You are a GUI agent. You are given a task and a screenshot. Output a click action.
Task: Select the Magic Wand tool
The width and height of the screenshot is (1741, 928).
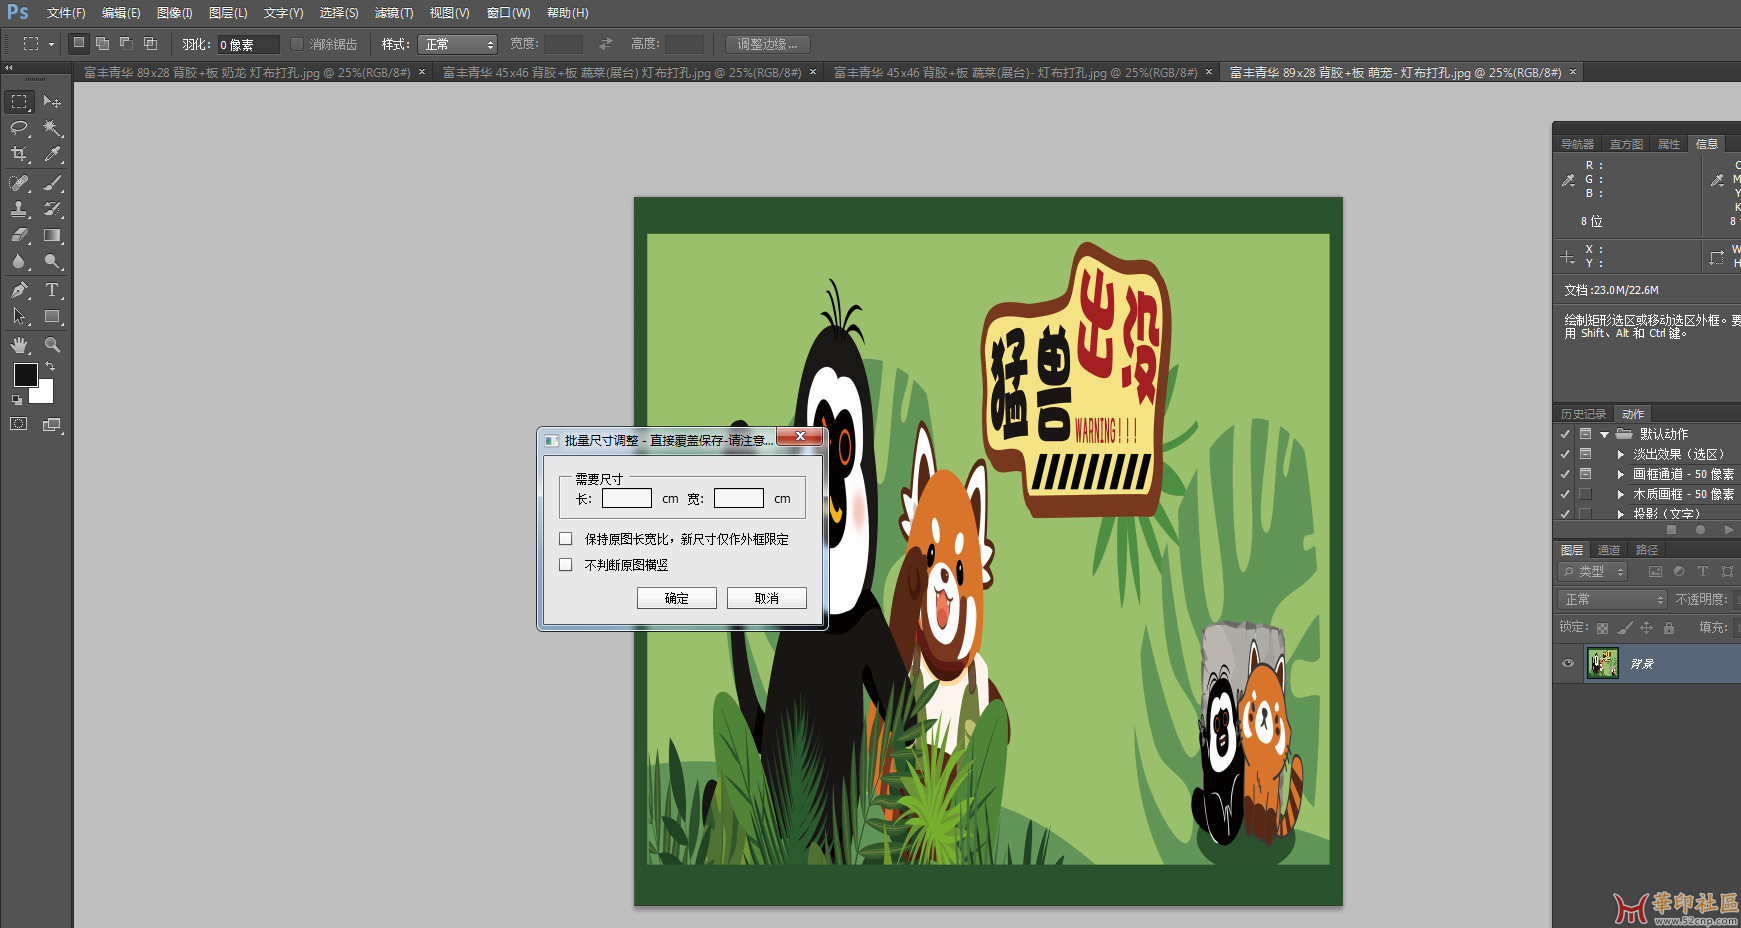tap(53, 128)
